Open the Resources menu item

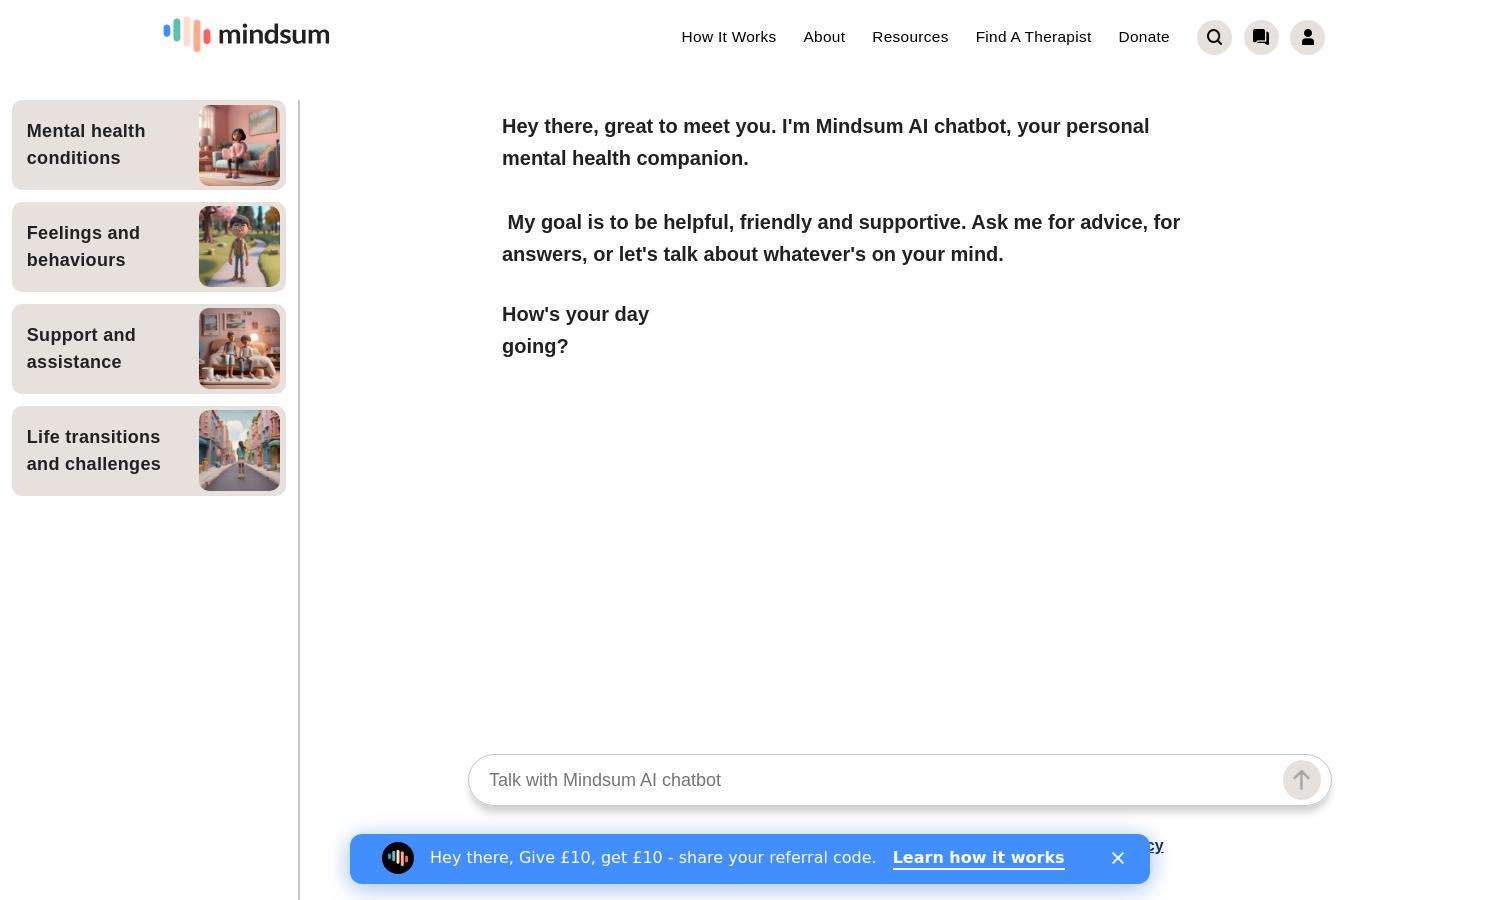(910, 37)
